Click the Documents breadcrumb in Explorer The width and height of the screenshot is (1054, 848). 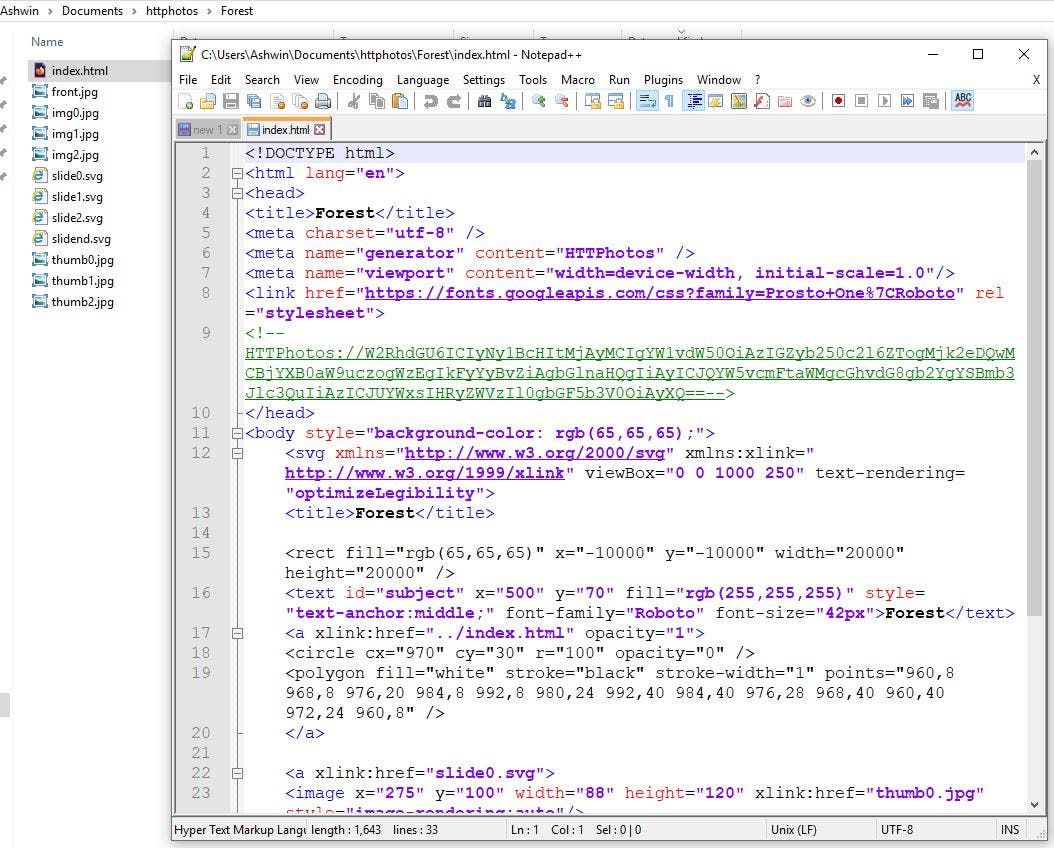coord(92,11)
